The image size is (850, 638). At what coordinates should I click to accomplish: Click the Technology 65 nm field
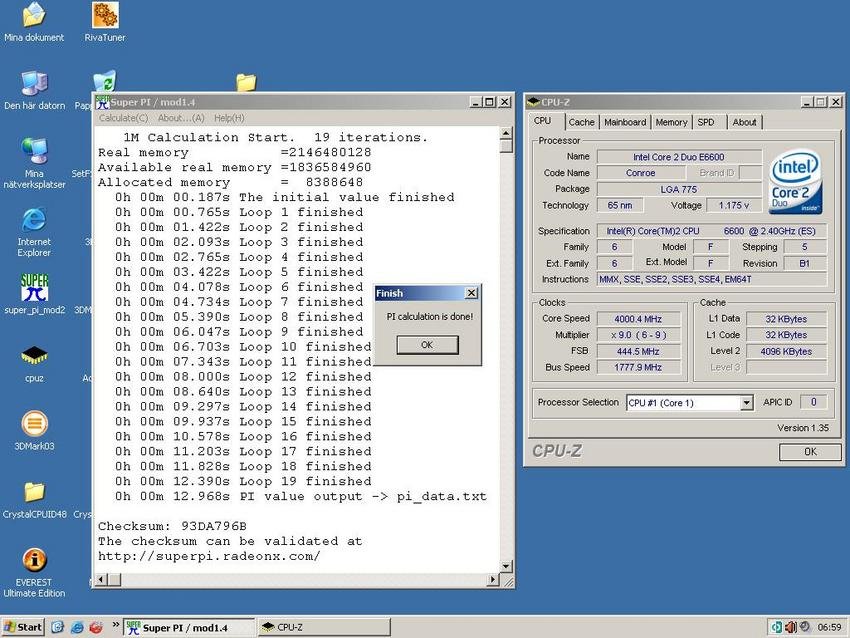point(620,205)
